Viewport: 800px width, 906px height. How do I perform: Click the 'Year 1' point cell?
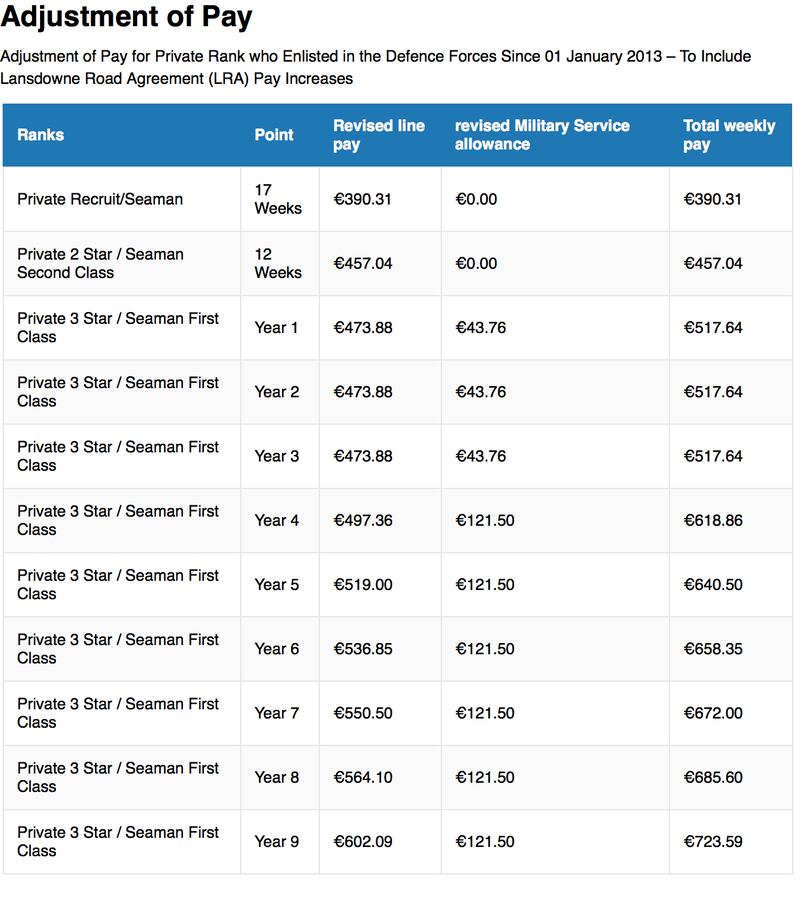(277, 328)
